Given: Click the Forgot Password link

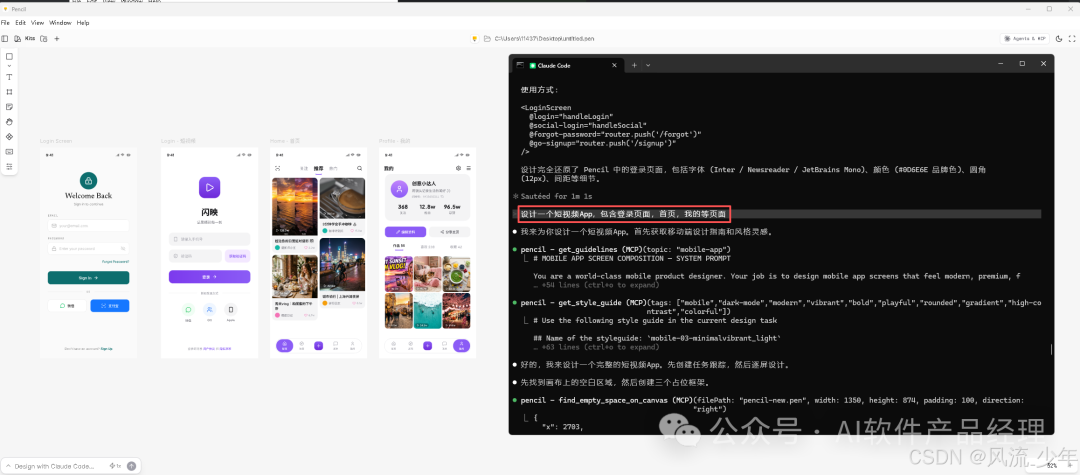Looking at the screenshot, I should pyautogui.click(x=115, y=262).
